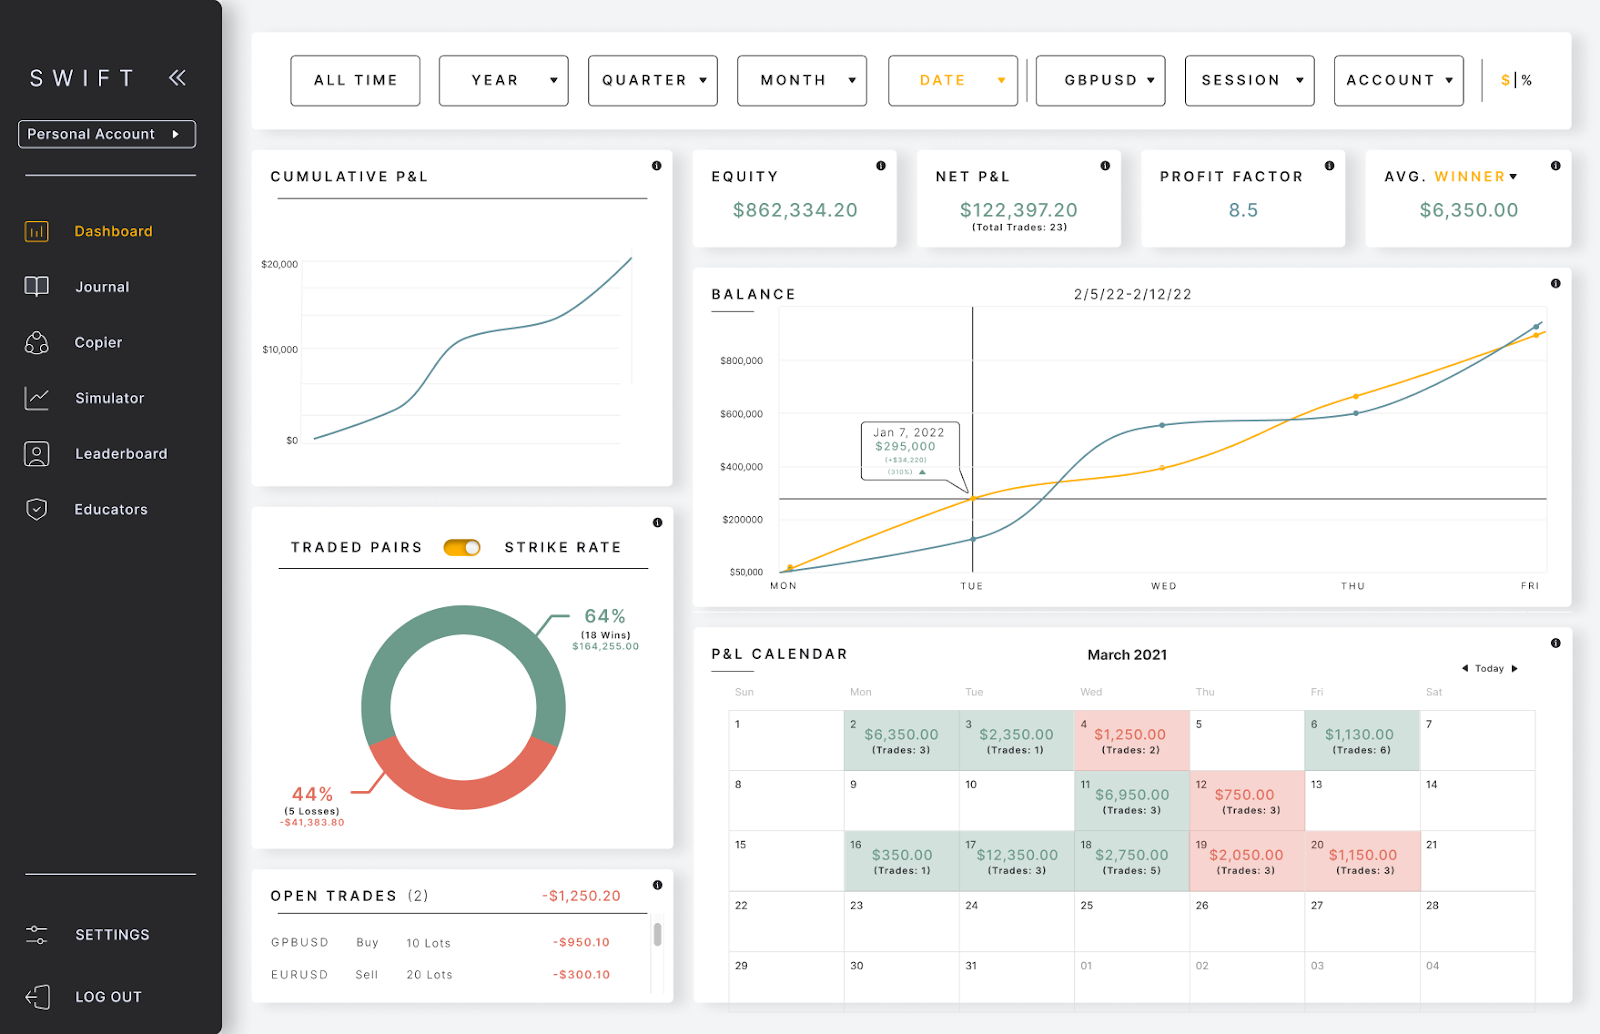Select the ALL TIME filter button
1600x1034 pixels.
pos(355,80)
